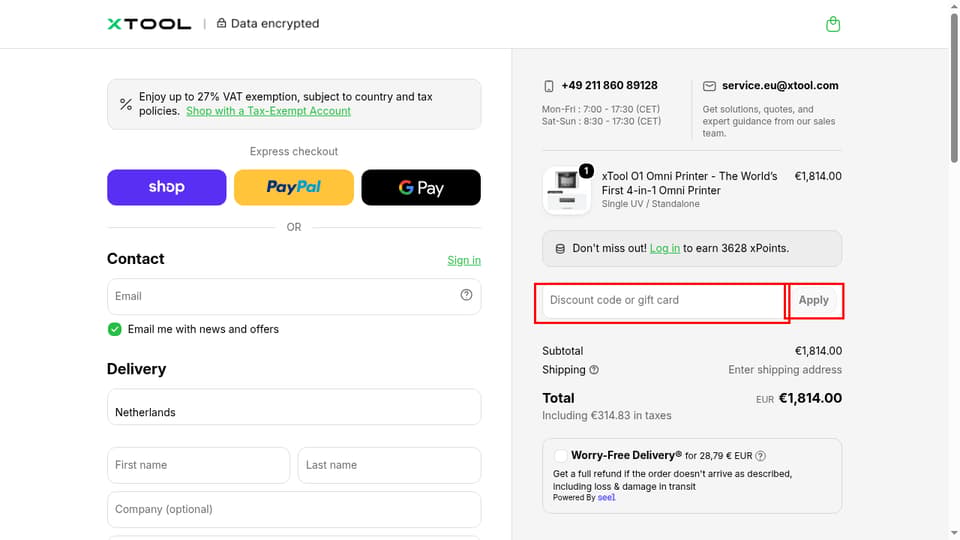Focus the First name field
The image size is (960, 540).
pyautogui.click(x=198, y=465)
